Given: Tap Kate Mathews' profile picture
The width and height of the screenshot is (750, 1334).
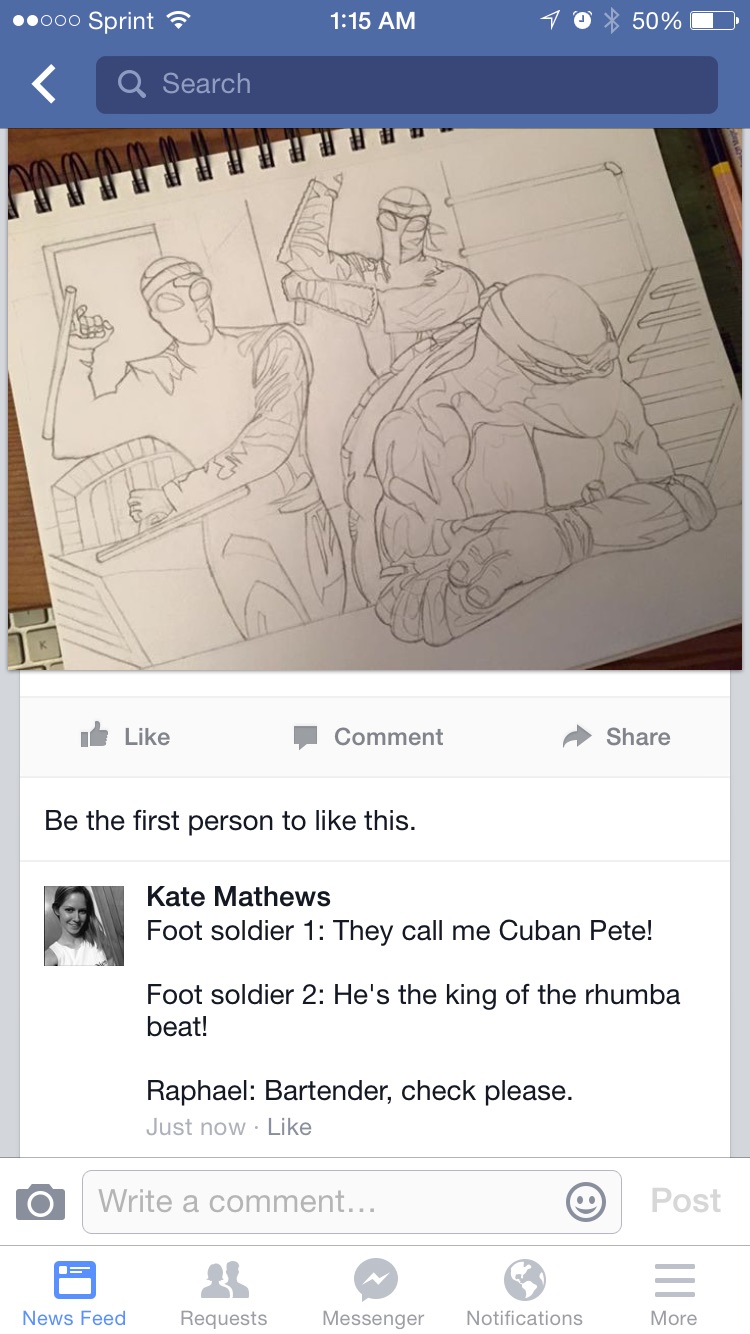Looking at the screenshot, I should coord(84,925).
